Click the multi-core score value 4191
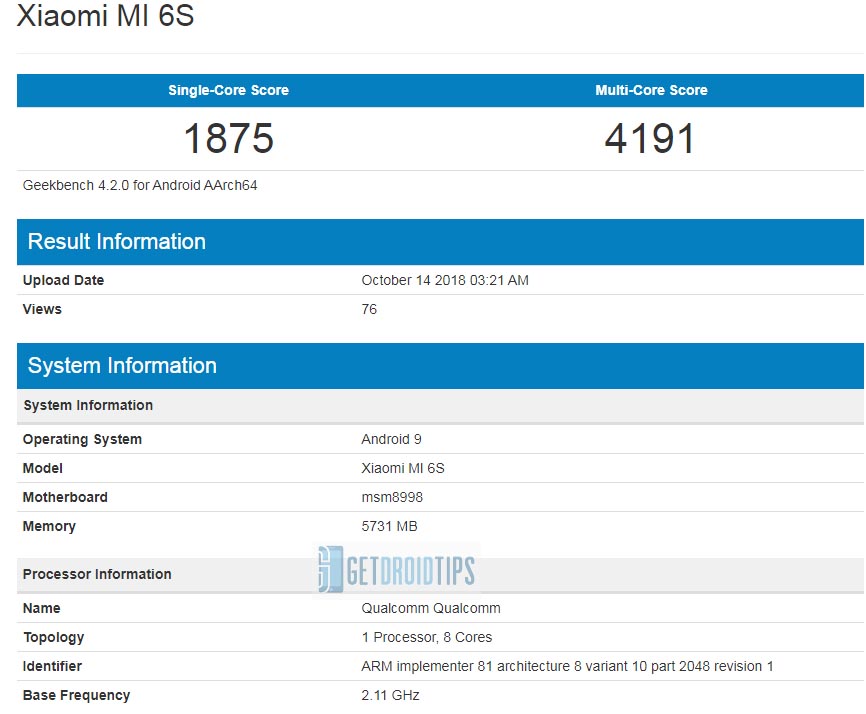This screenshot has width=866, height=714. 650,138
